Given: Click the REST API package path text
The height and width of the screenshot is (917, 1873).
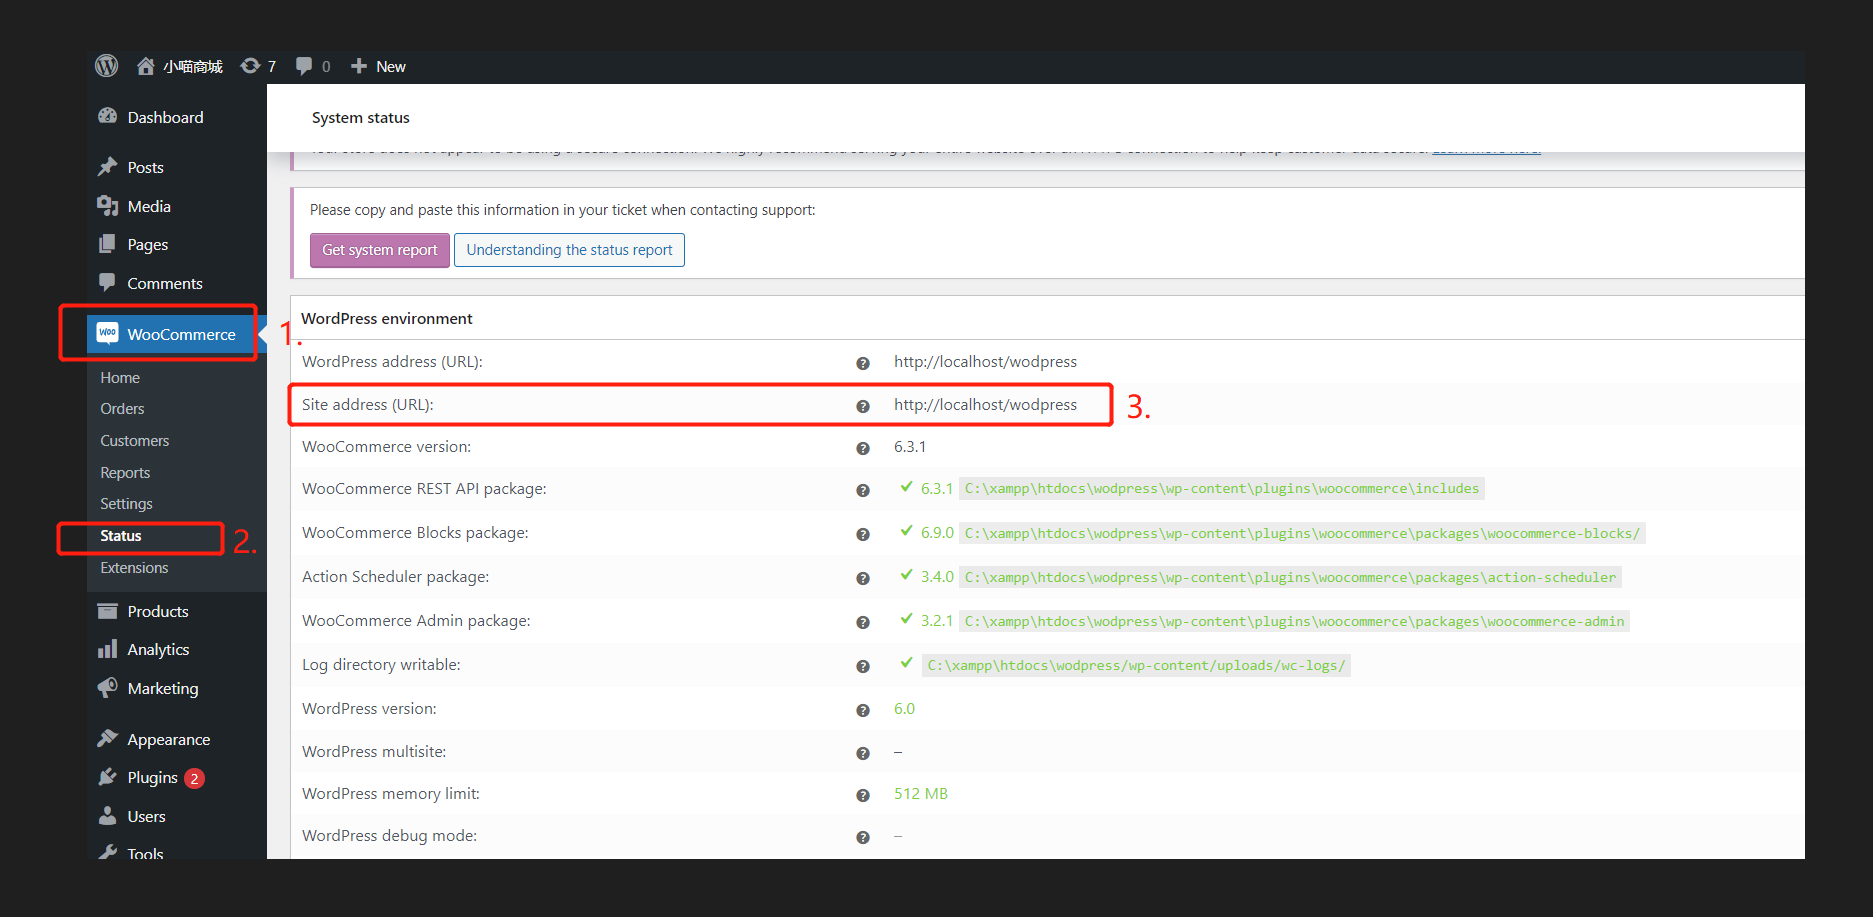Looking at the screenshot, I should click(1222, 488).
